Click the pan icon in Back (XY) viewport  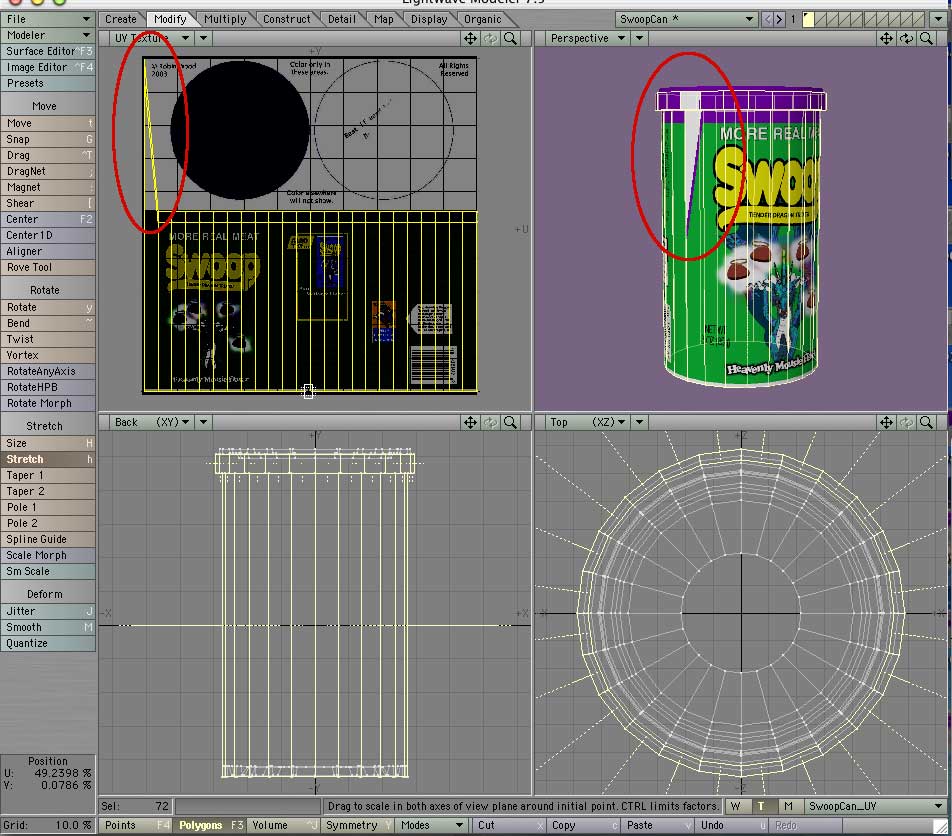click(470, 422)
